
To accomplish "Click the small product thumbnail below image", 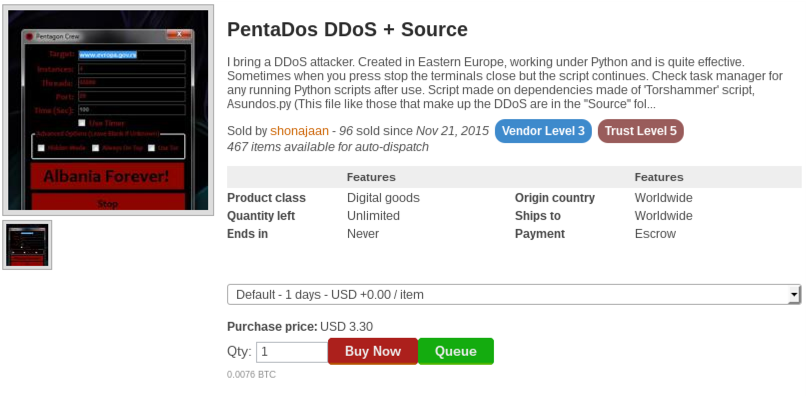I will tap(27, 245).
